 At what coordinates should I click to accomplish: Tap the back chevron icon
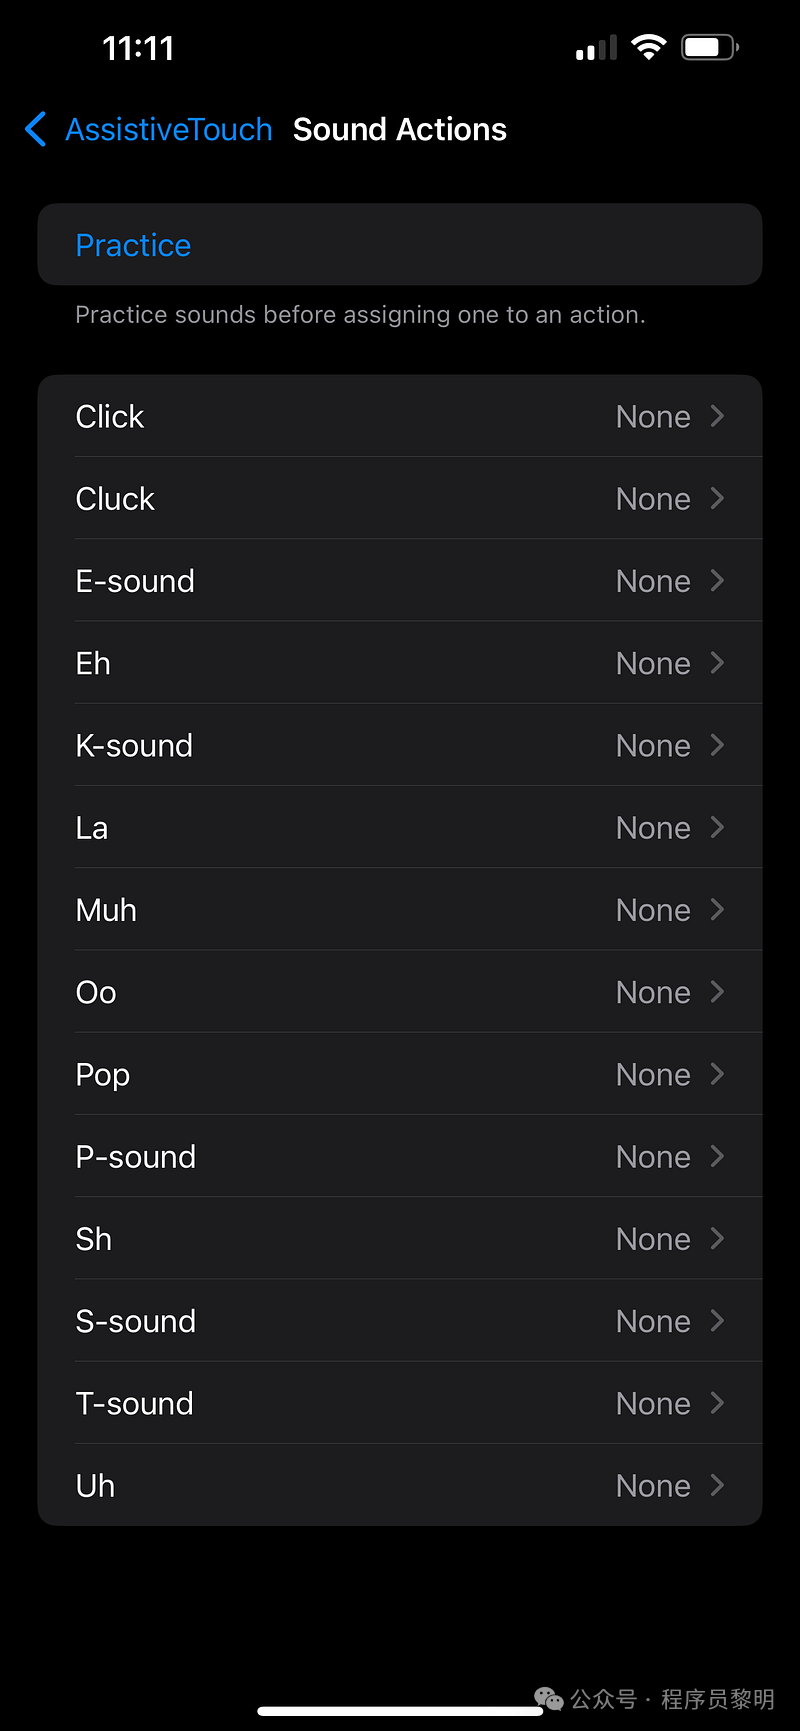click(35, 129)
